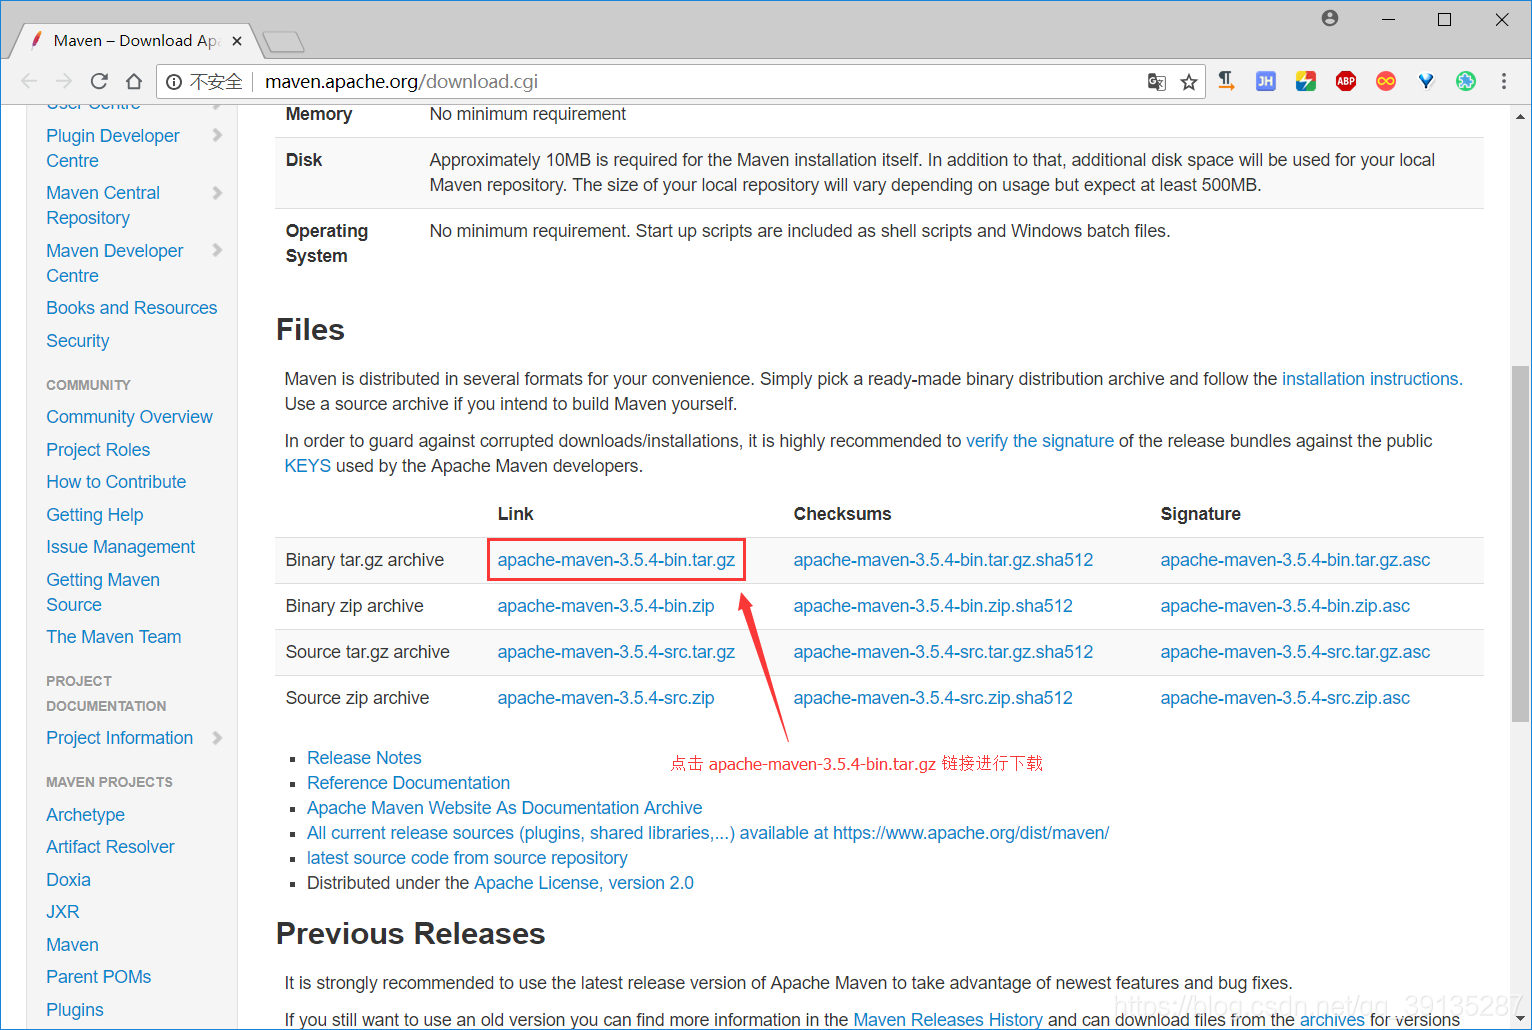Open the paragraph-arrow extension icon
1532x1030 pixels.
tap(1226, 81)
